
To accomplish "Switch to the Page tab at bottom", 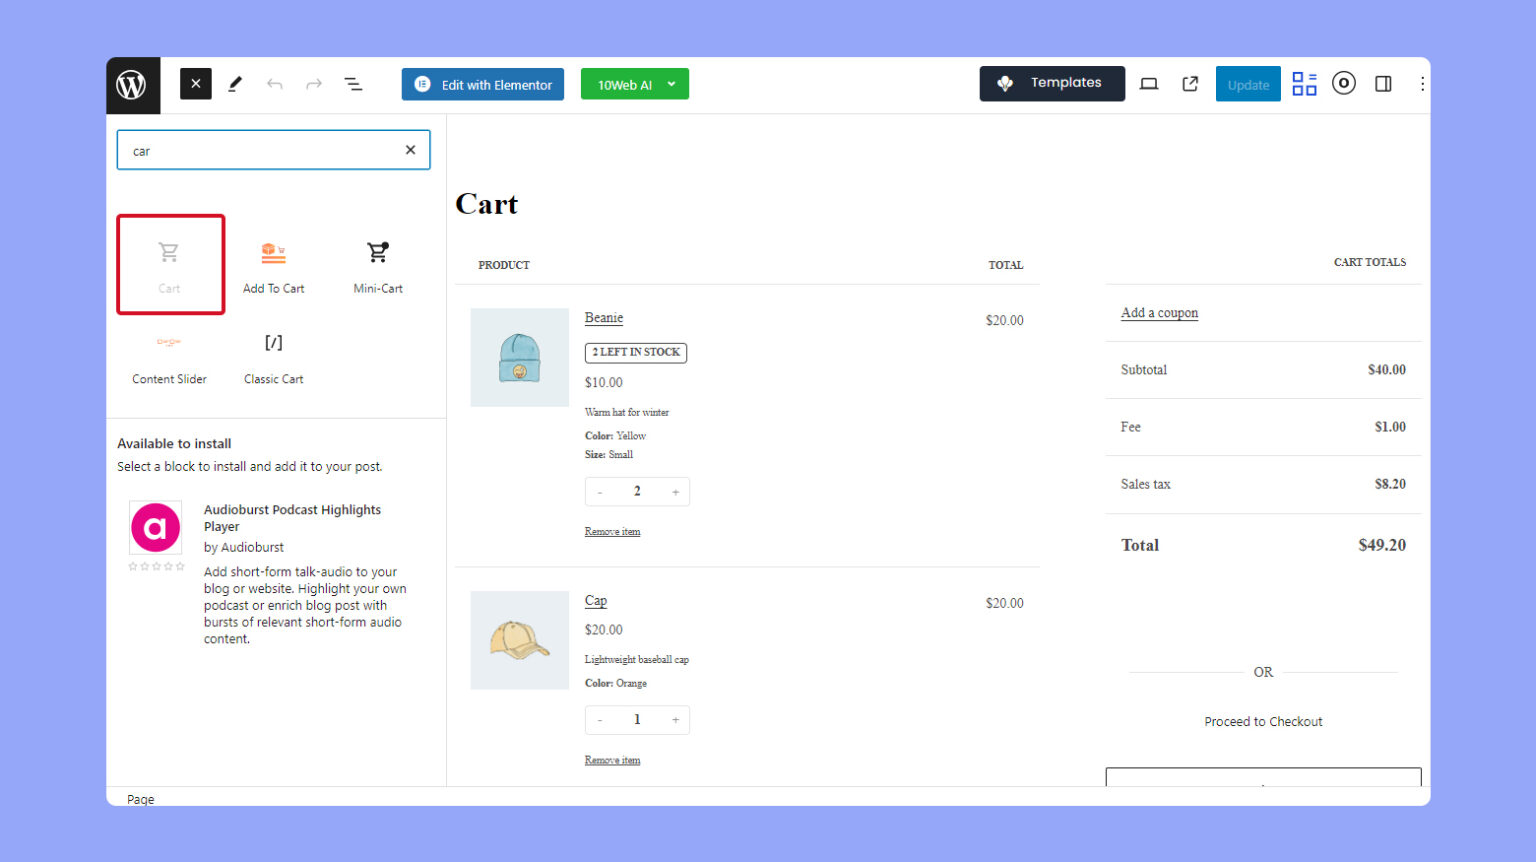I will click(x=140, y=798).
